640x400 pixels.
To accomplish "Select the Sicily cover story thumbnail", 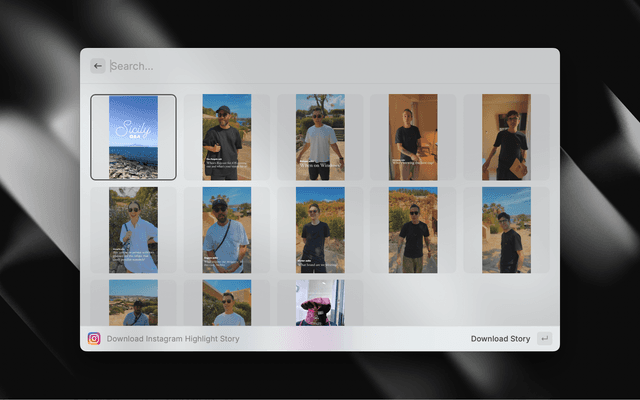I will (x=133, y=137).
